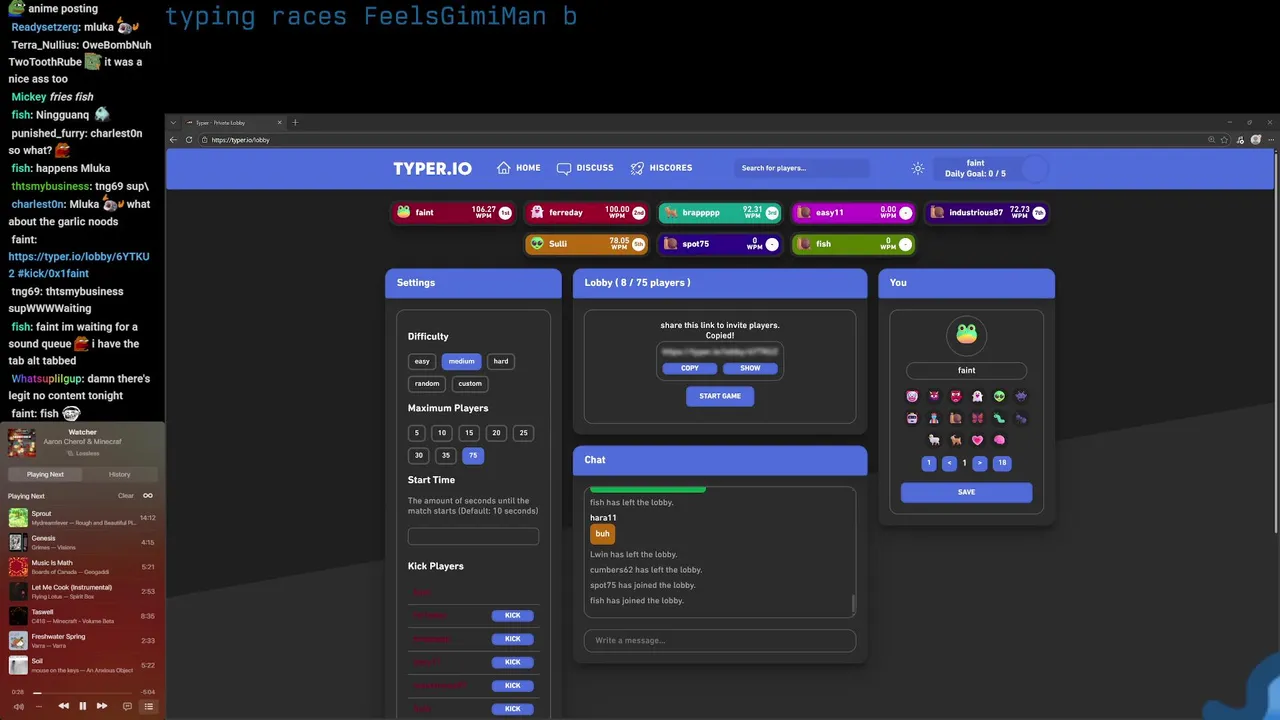Select medium difficulty
The height and width of the screenshot is (720, 1280).
(461, 361)
